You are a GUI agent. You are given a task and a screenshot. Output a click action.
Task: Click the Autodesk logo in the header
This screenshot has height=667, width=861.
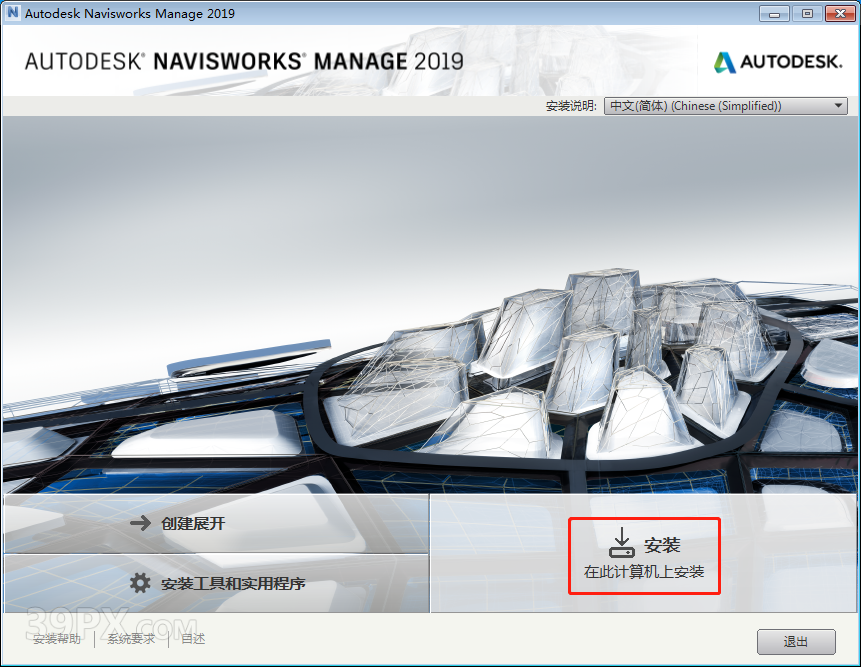click(777, 62)
